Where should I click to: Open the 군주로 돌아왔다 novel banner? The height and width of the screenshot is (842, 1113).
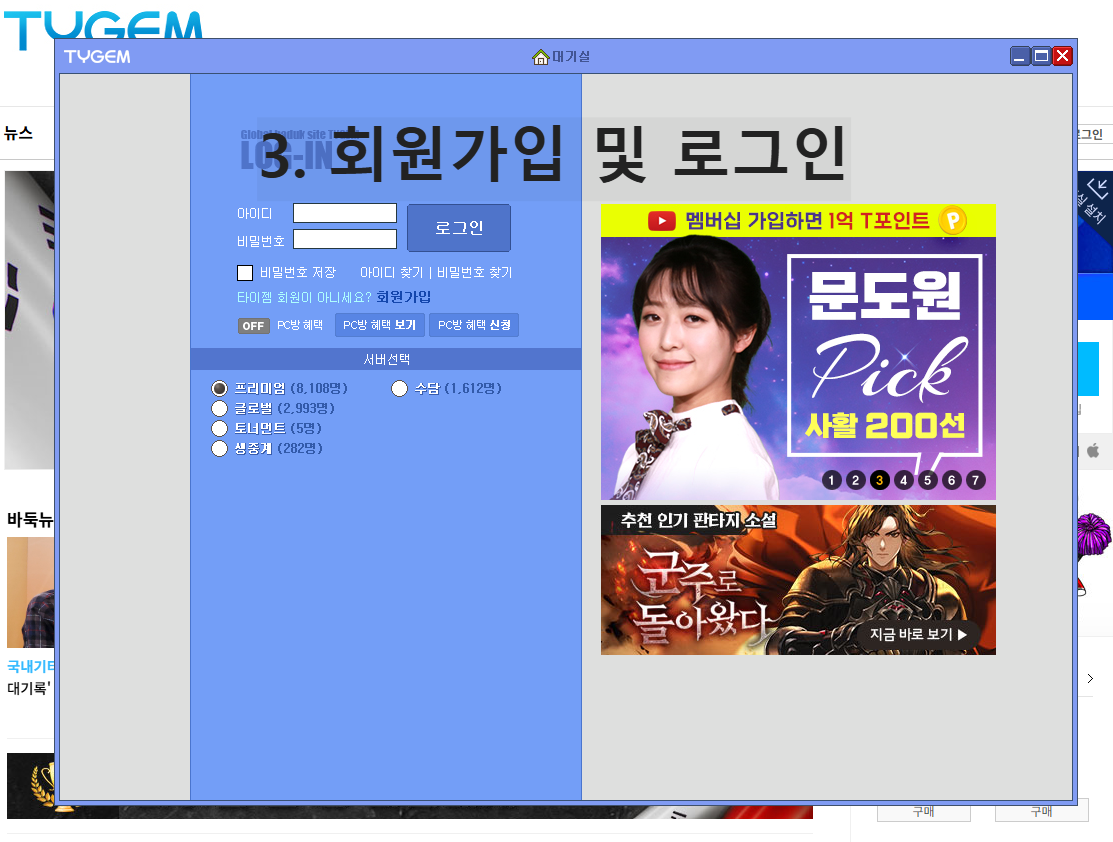(798, 579)
